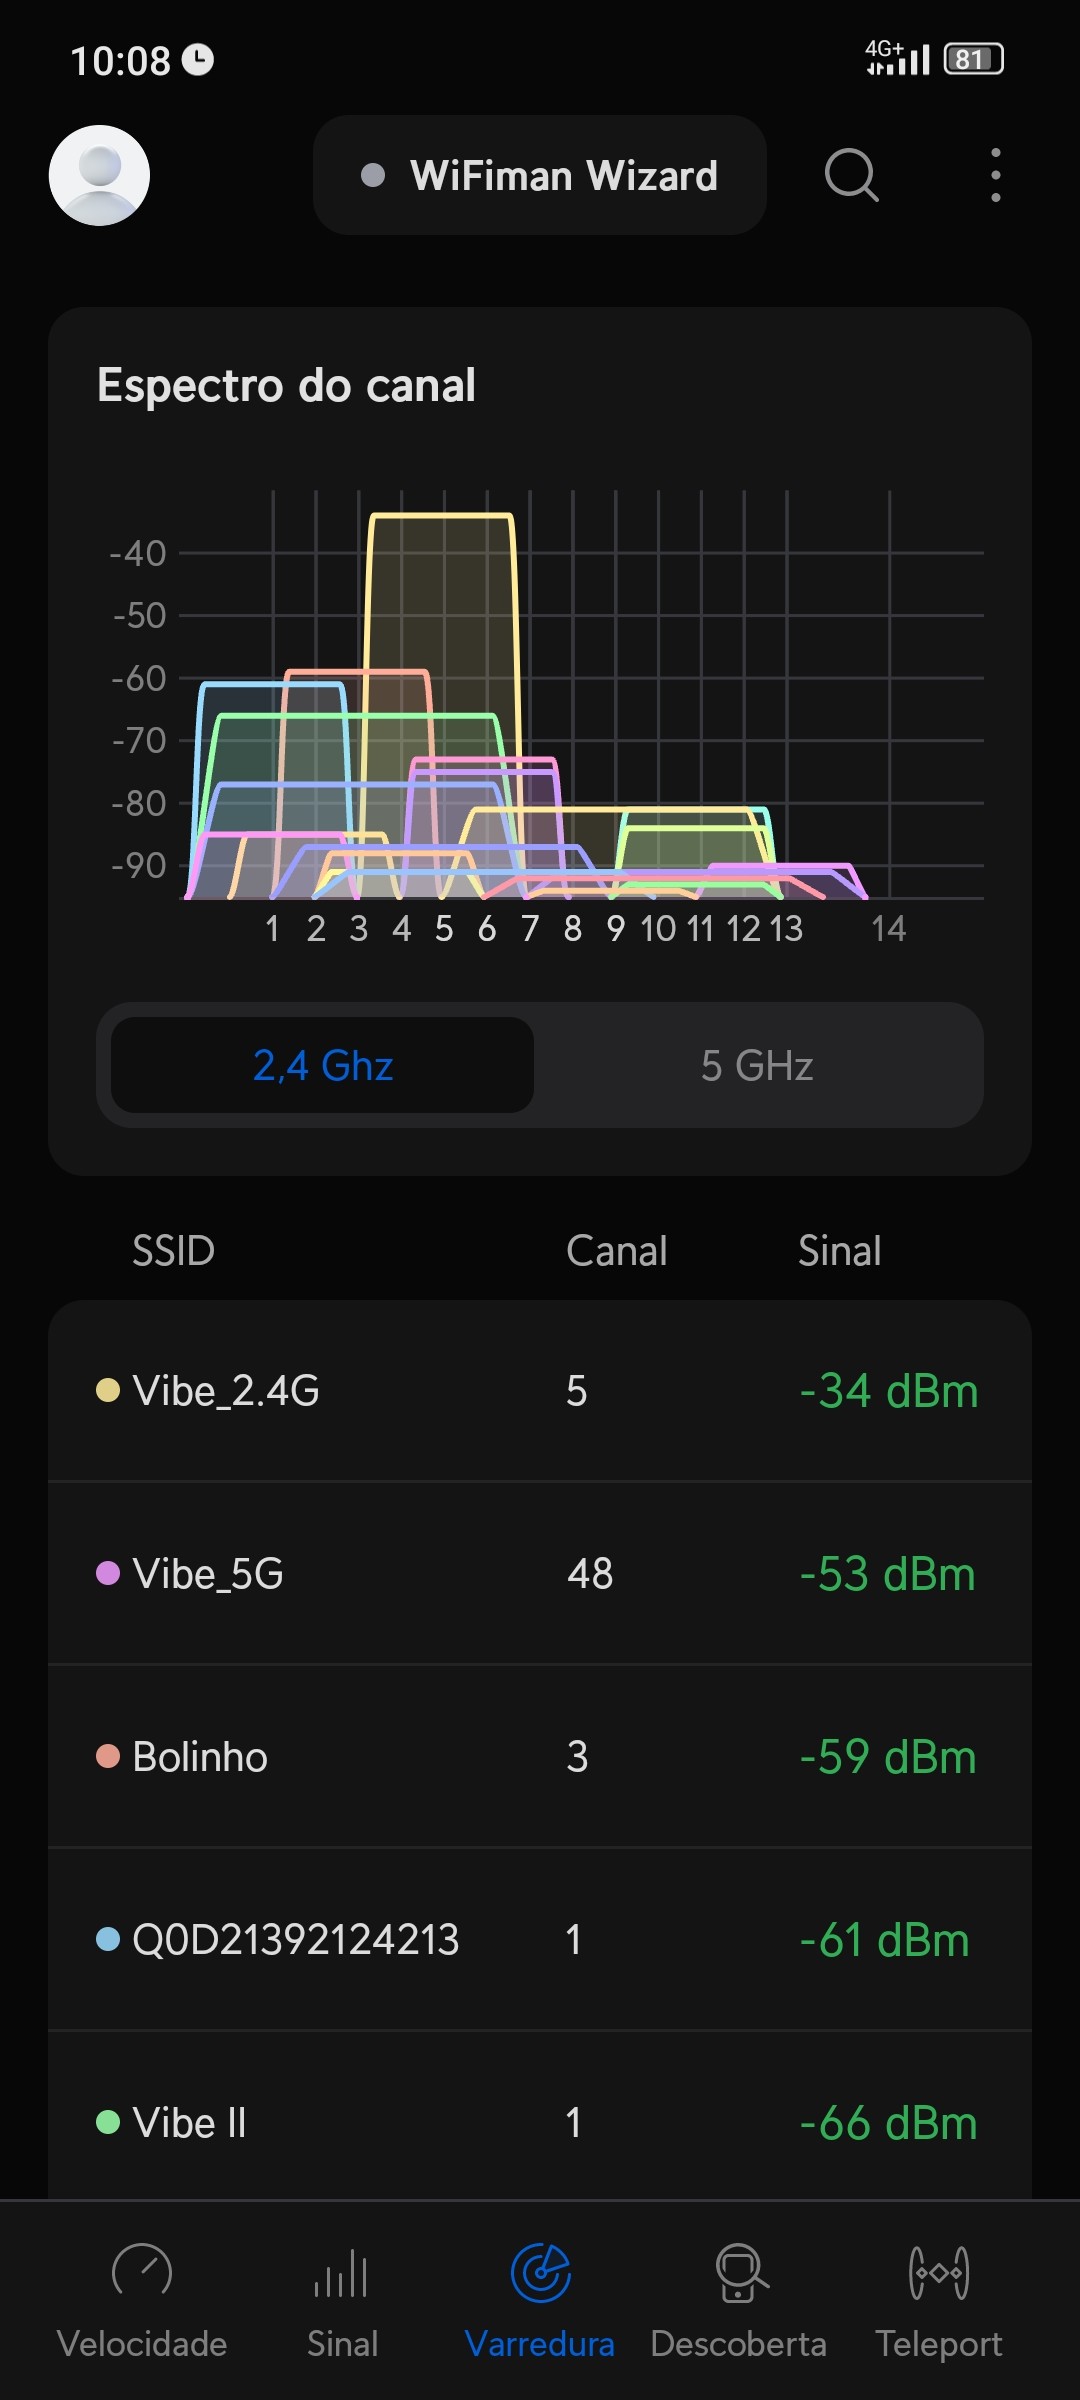Image resolution: width=1080 pixels, height=2400 pixels.
Task: Tap the yellow Vibe_2.4G color dot
Action: (108, 1390)
